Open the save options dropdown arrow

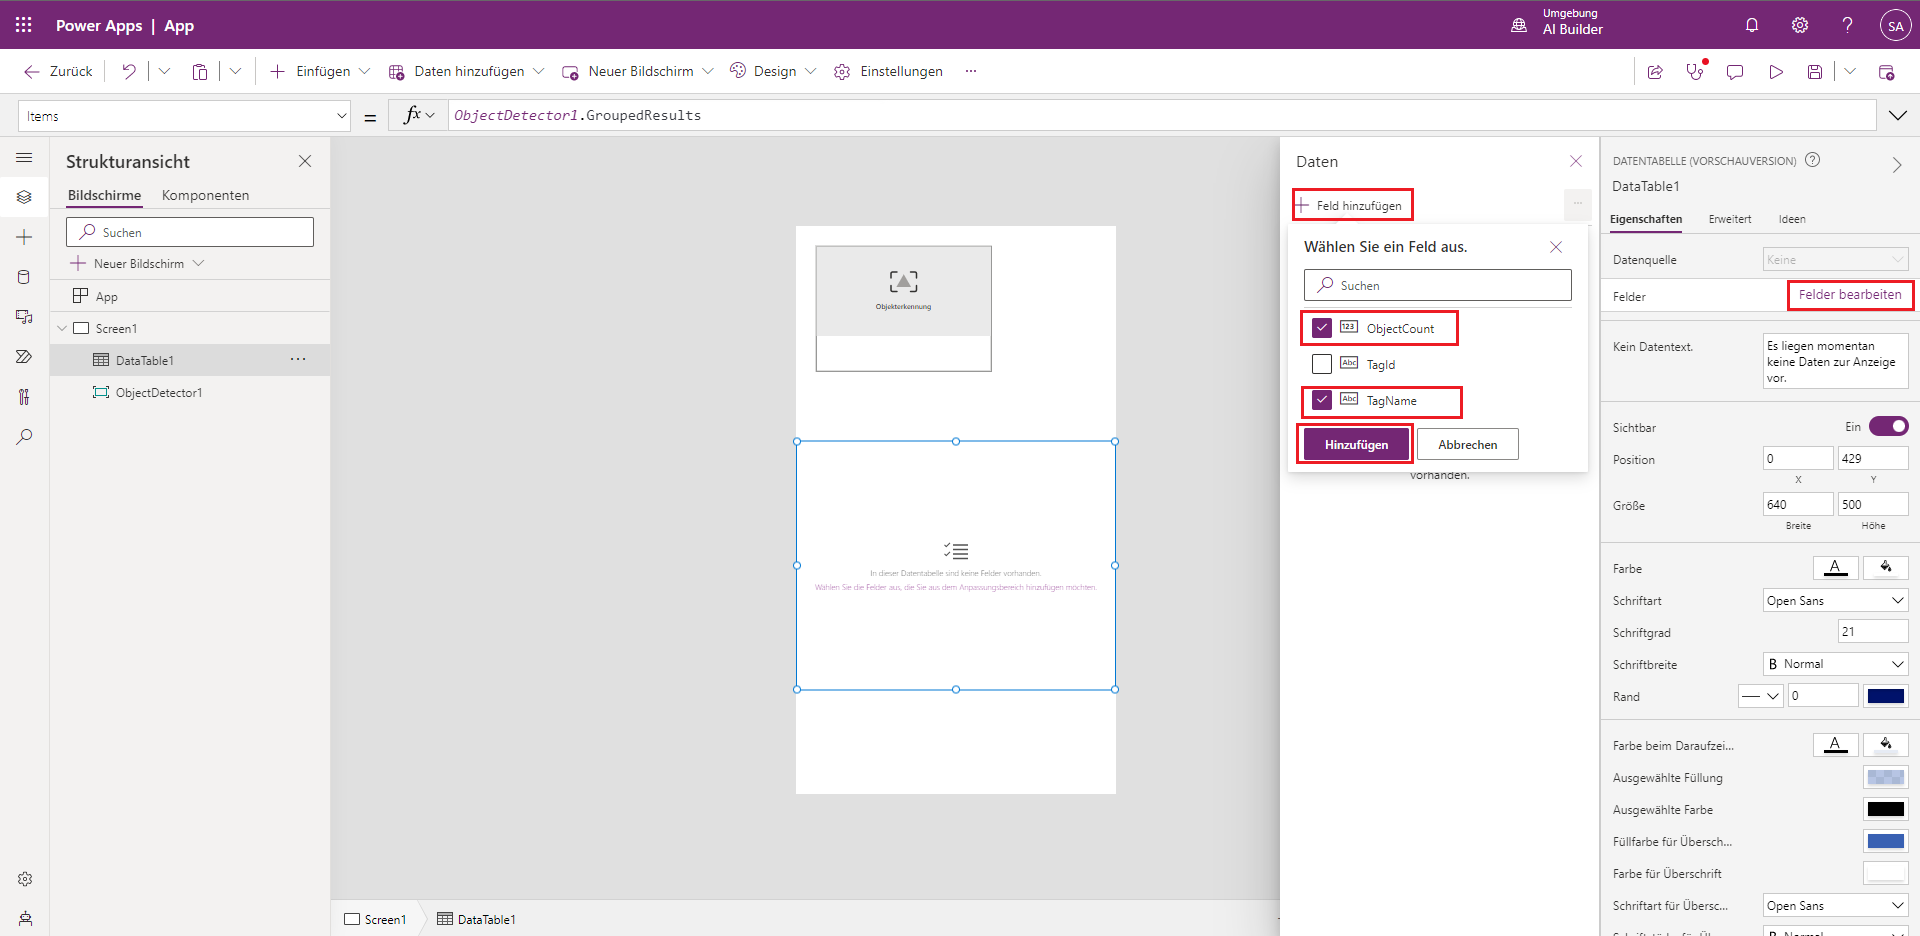point(1850,72)
